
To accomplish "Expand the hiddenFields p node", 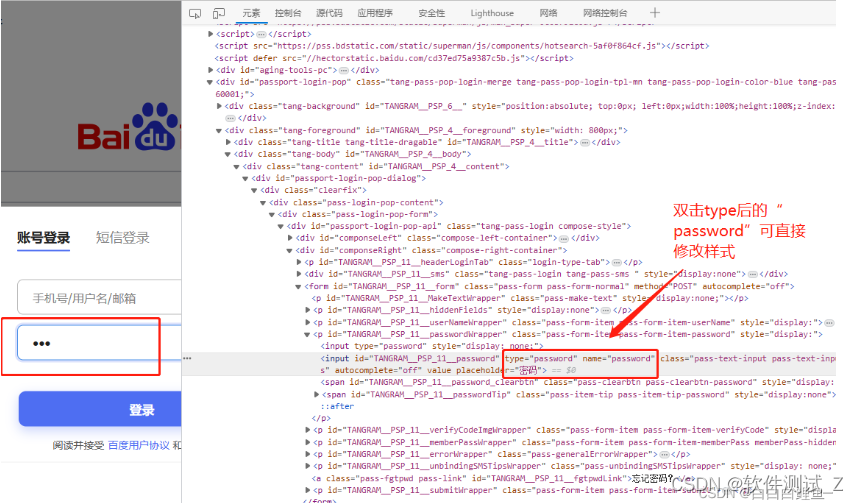I will pyautogui.click(x=307, y=310).
